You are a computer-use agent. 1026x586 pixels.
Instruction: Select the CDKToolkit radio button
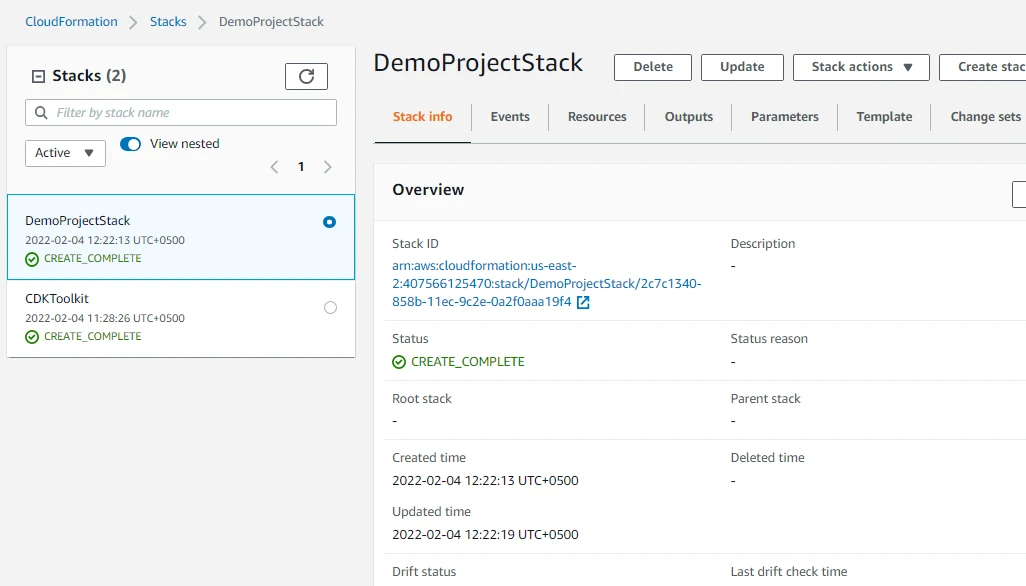coord(330,308)
